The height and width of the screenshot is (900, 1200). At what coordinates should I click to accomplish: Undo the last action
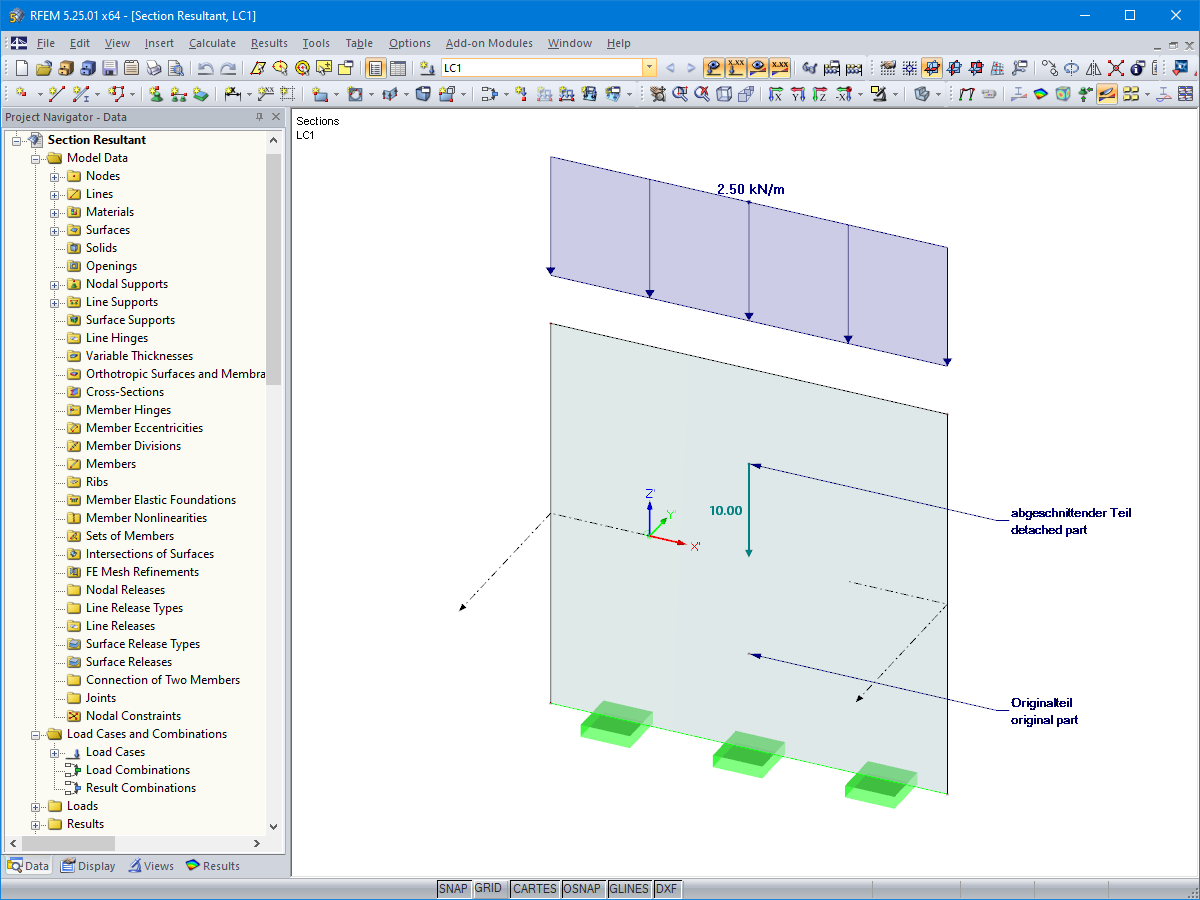[207, 67]
